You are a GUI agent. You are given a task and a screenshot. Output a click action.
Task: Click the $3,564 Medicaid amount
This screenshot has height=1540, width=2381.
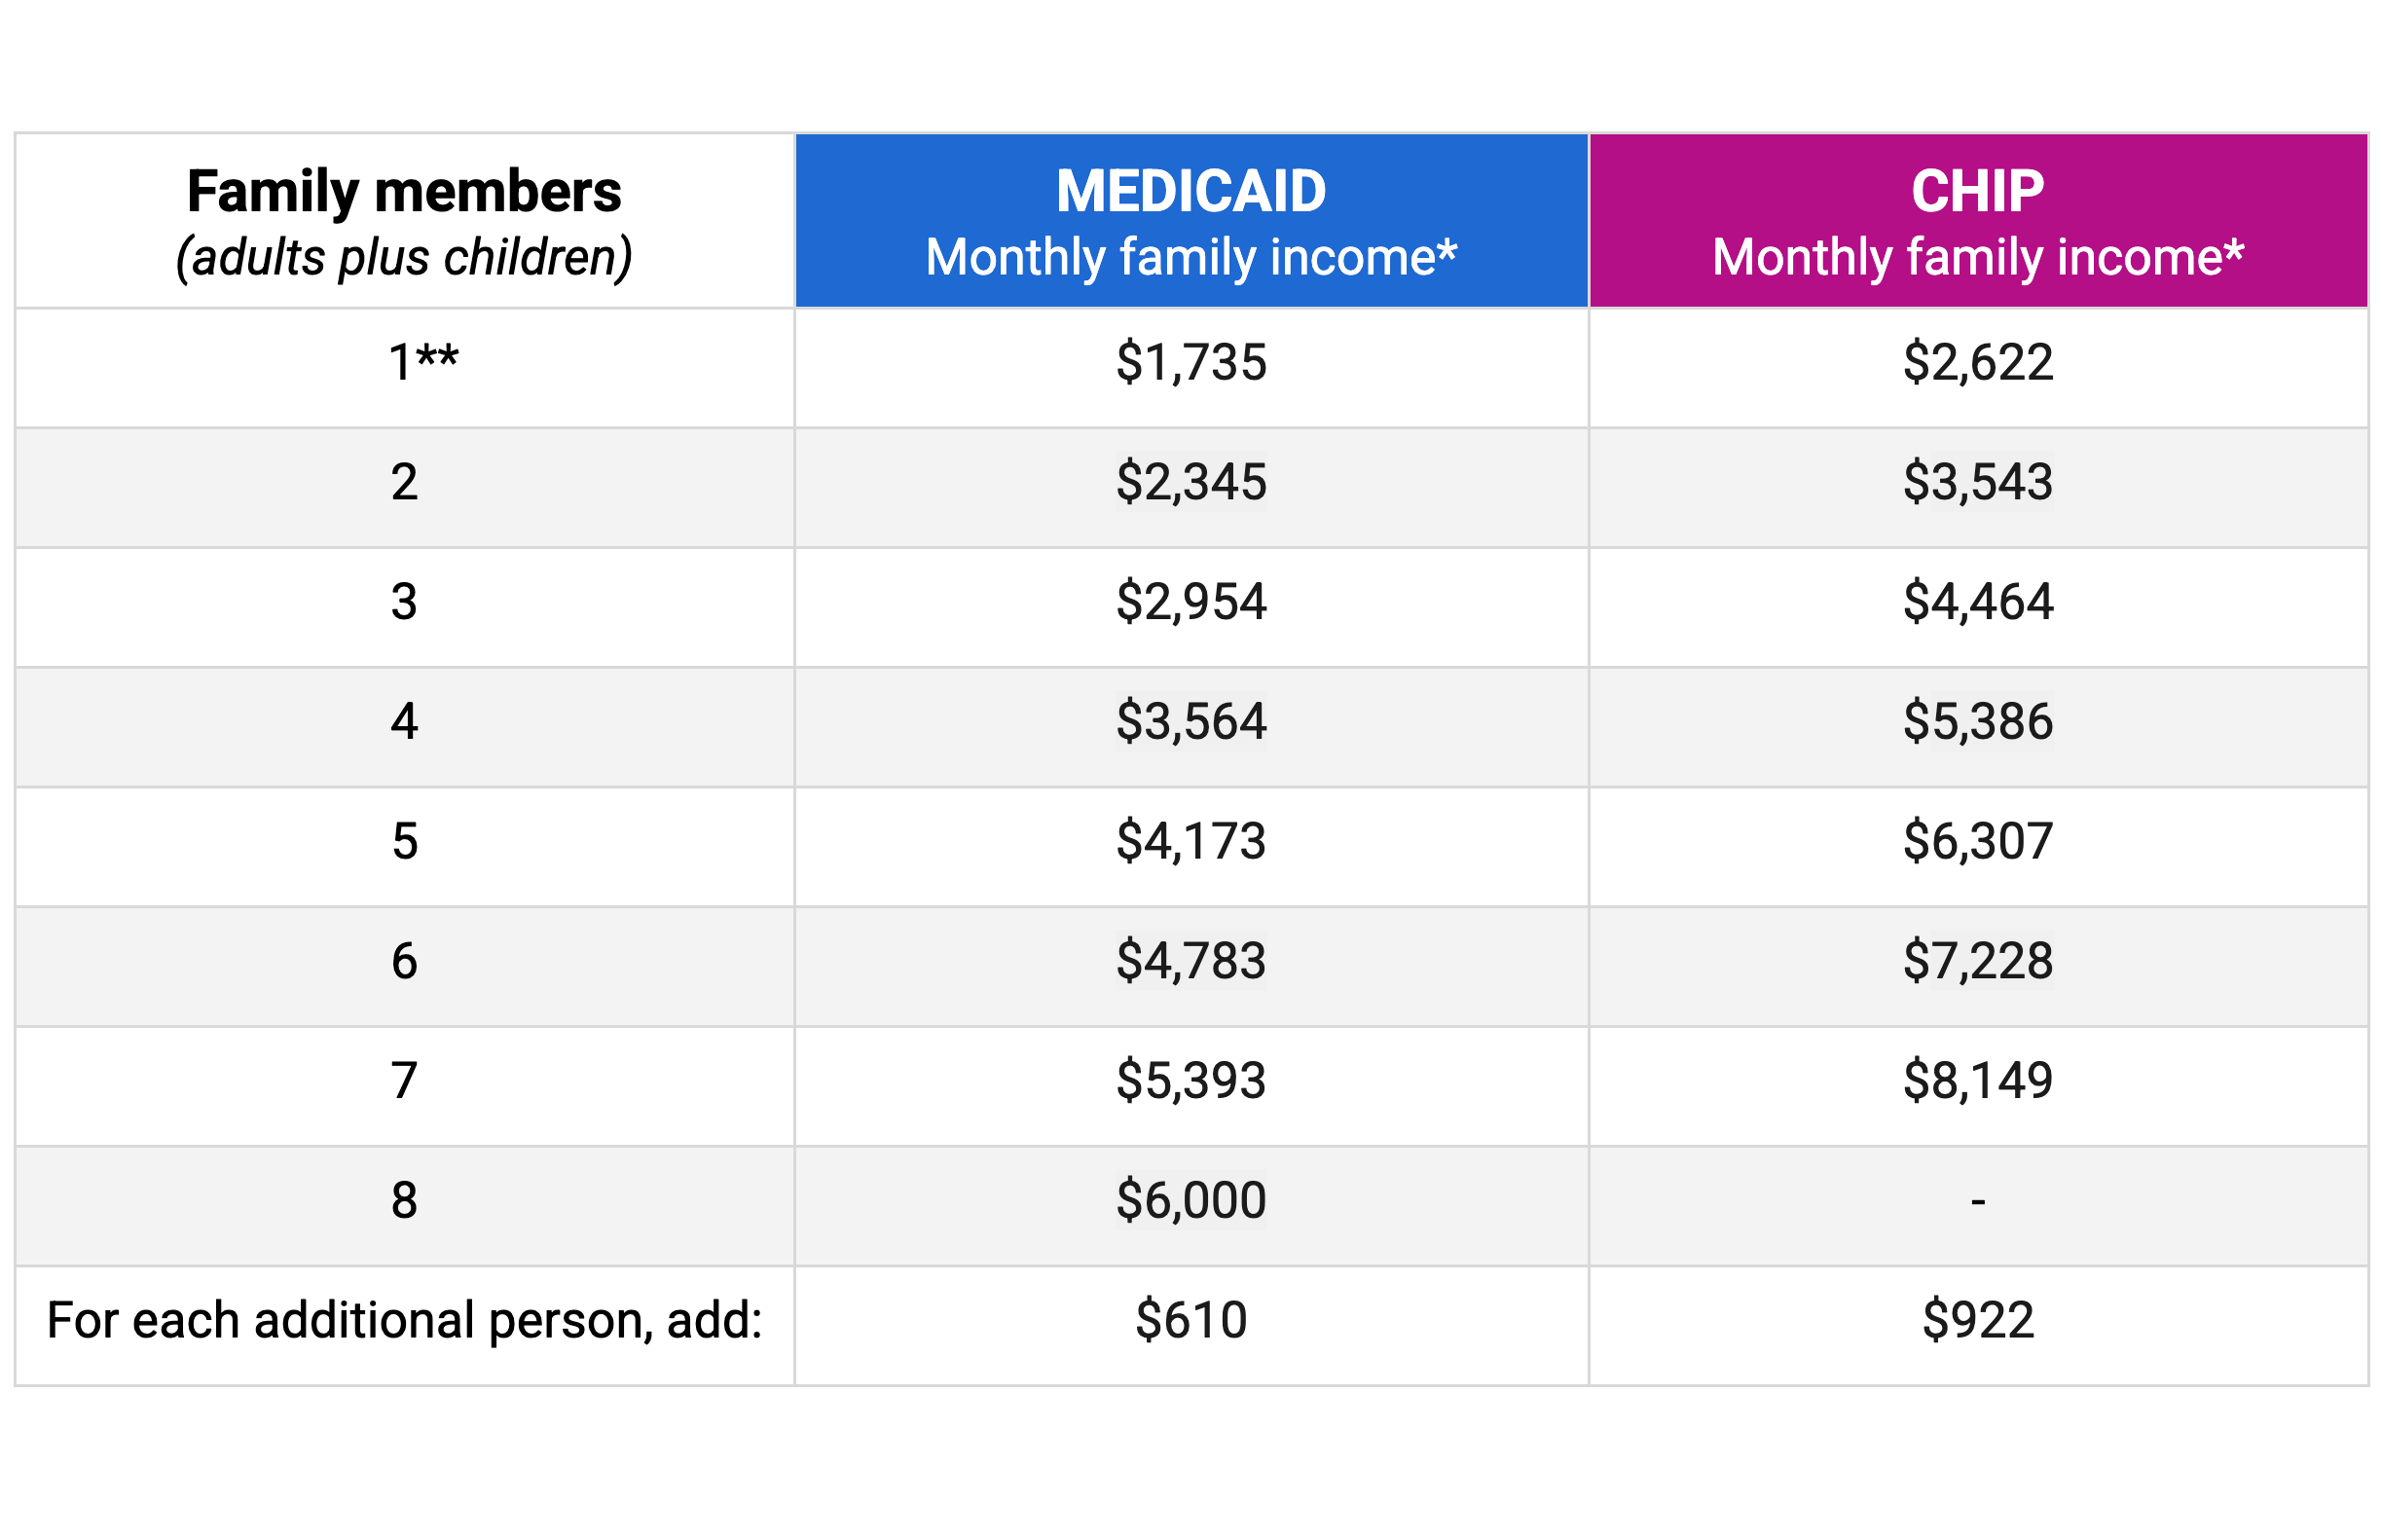tap(1190, 721)
